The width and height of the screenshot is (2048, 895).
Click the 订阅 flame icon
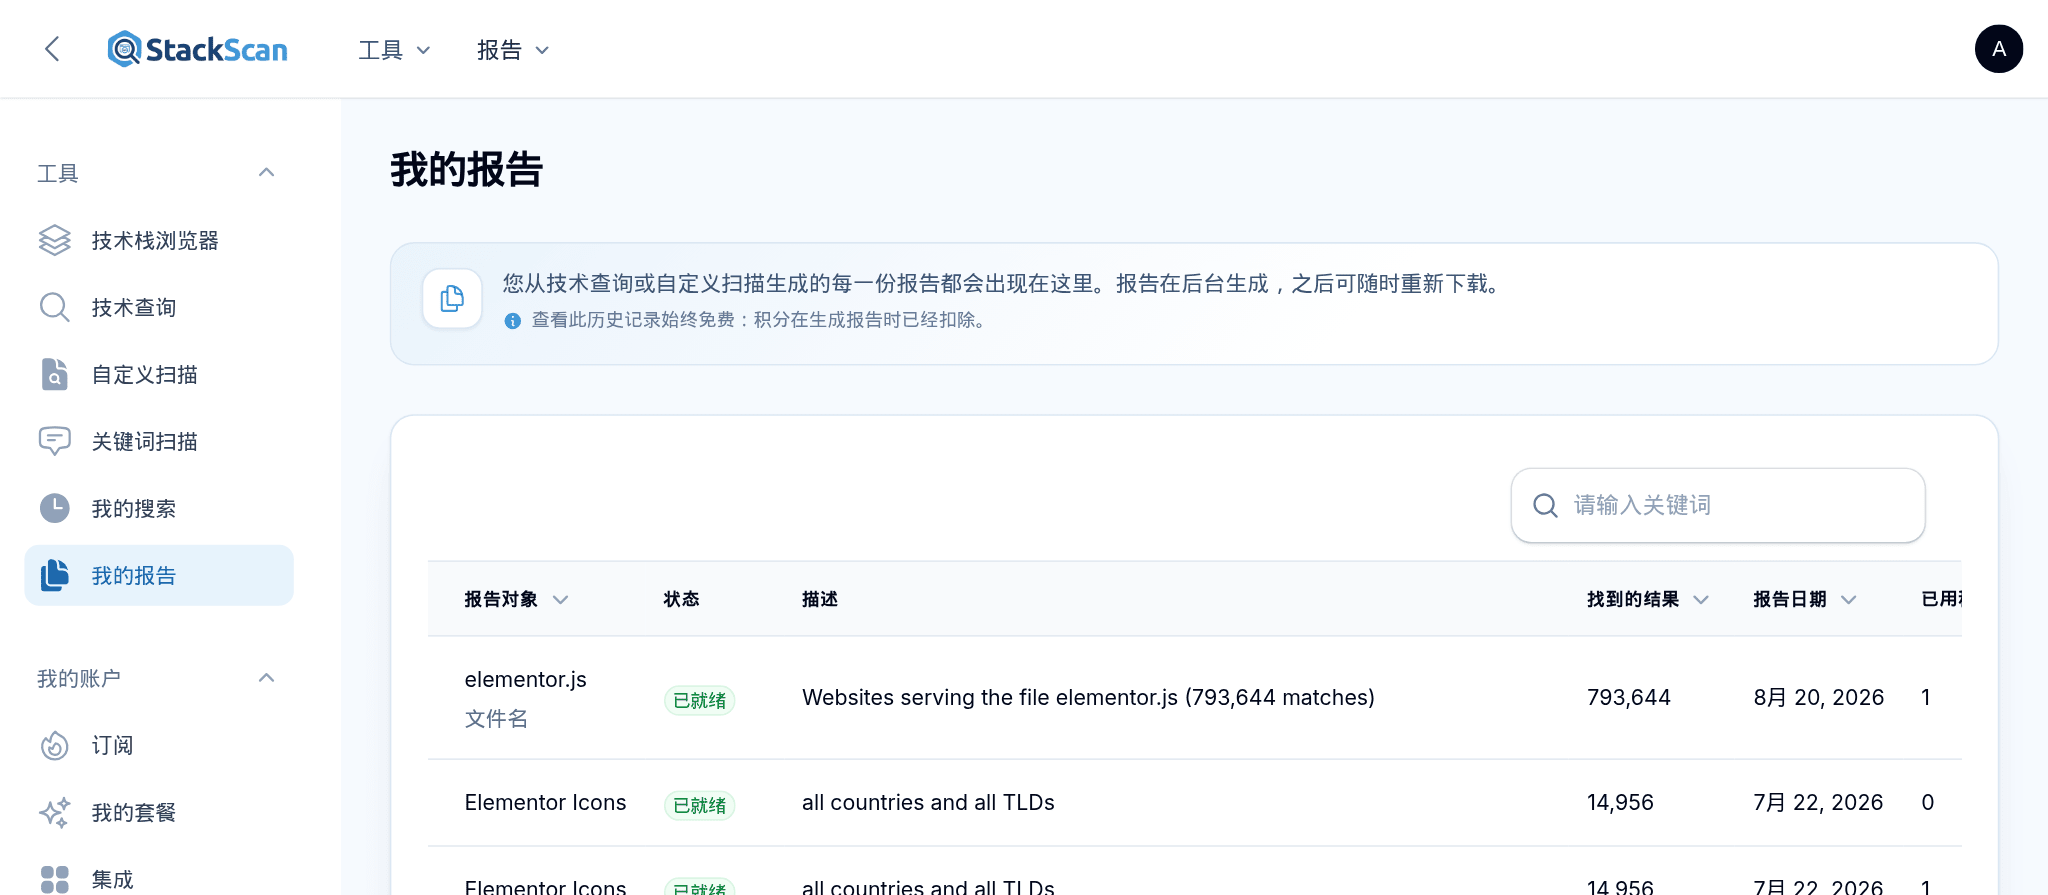[55, 745]
